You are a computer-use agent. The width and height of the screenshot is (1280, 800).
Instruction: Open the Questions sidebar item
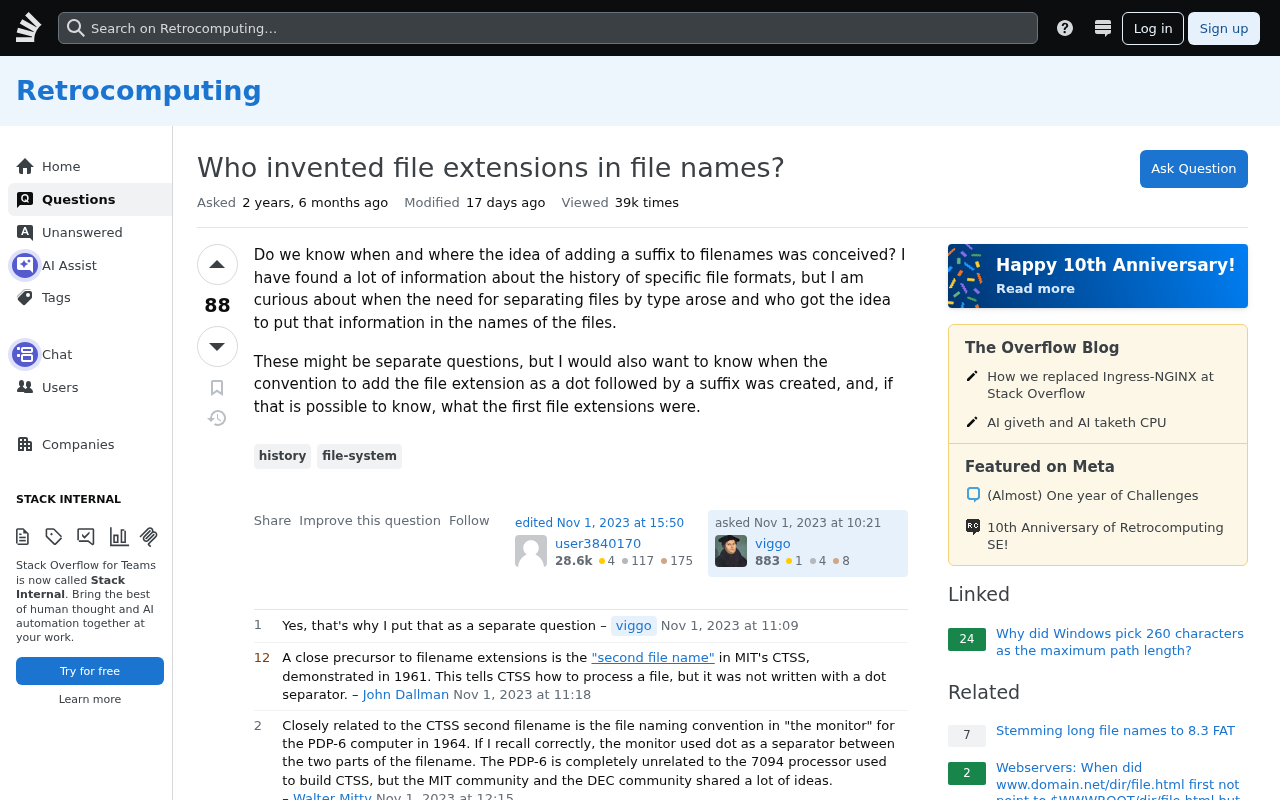90,199
